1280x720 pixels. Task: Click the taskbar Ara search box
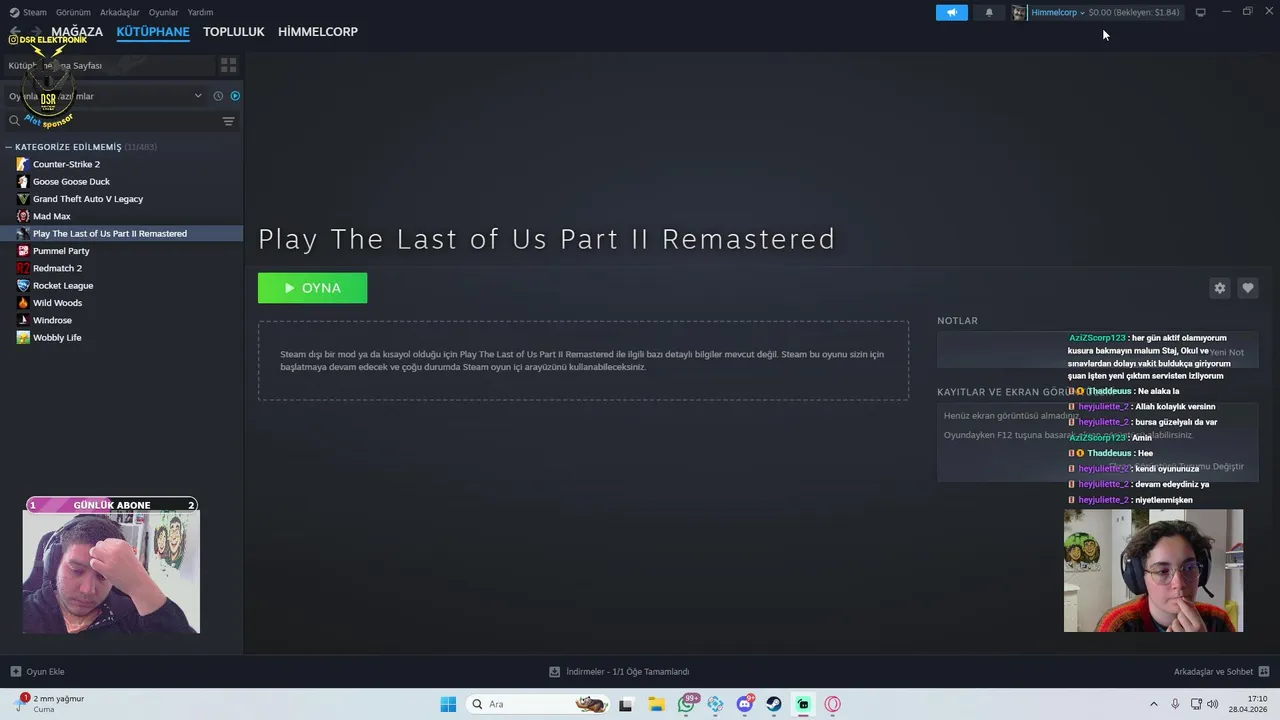[x=538, y=704]
